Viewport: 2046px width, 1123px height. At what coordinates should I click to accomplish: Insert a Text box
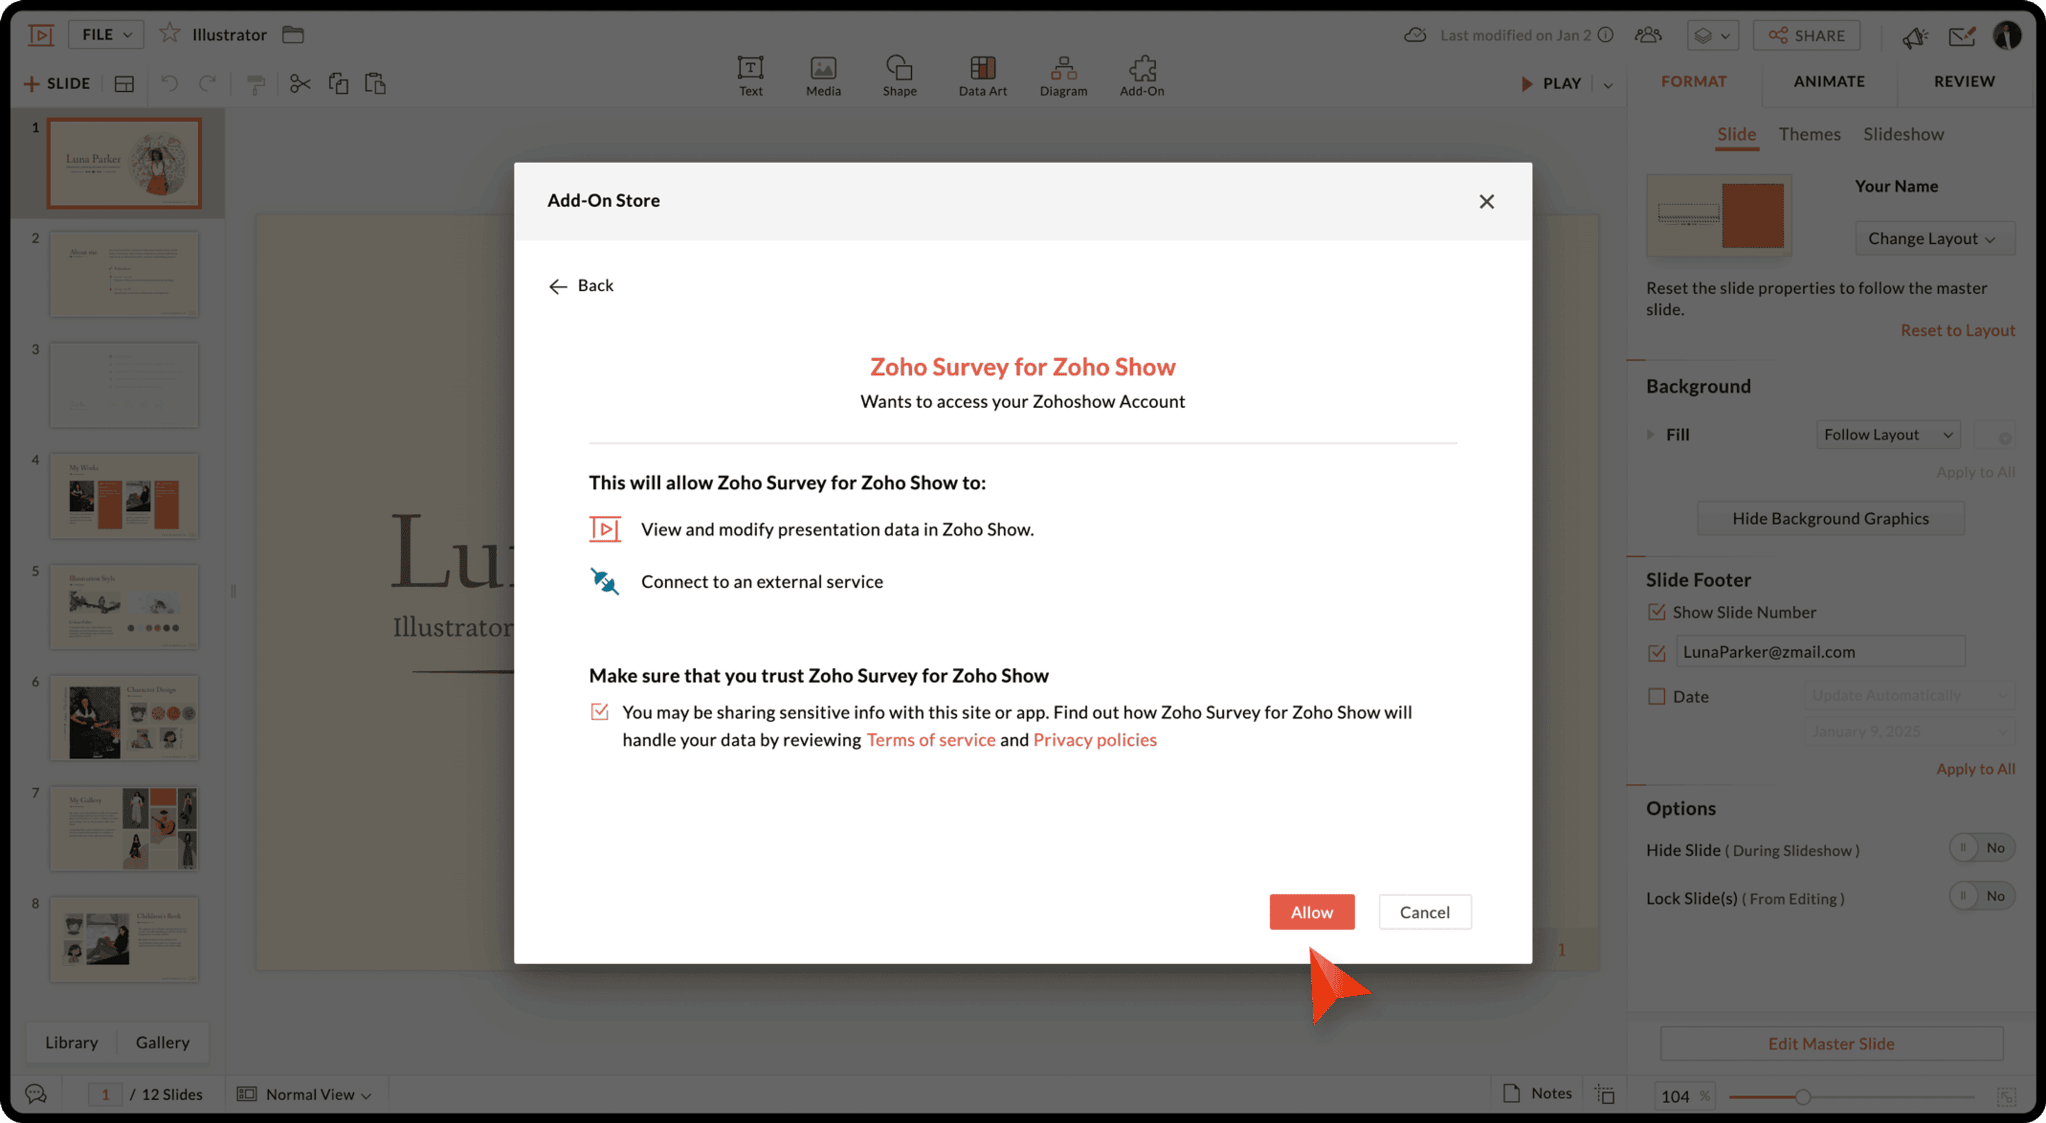[750, 76]
